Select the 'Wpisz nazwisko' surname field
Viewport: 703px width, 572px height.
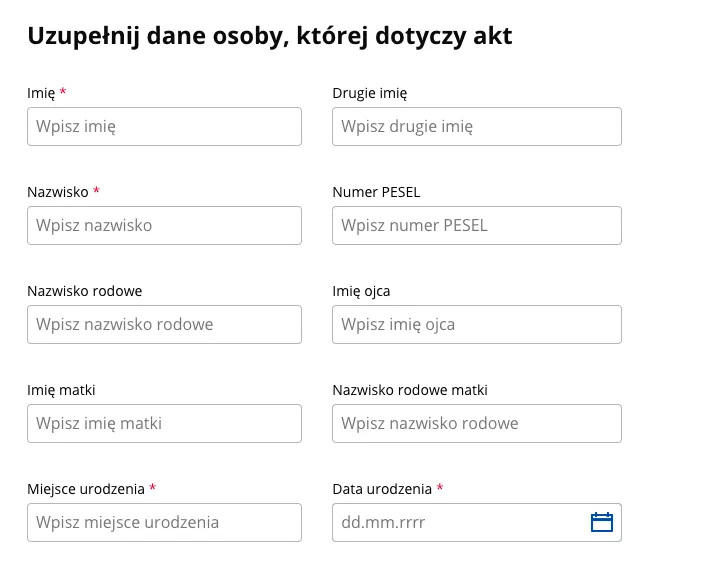coord(164,226)
